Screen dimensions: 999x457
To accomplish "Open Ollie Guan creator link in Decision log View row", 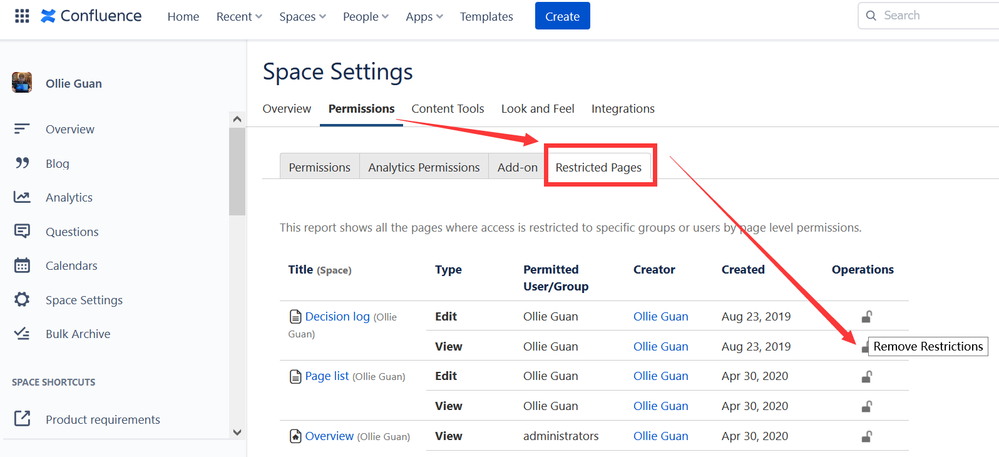I will (661, 346).
